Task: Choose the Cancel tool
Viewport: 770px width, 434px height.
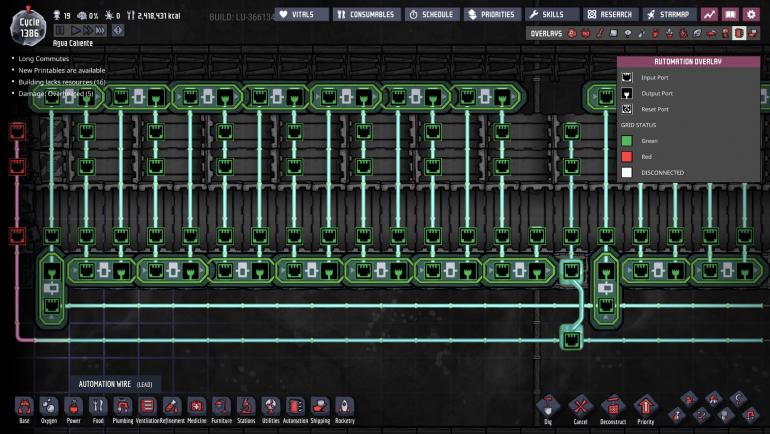Action: [x=579, y=406]
